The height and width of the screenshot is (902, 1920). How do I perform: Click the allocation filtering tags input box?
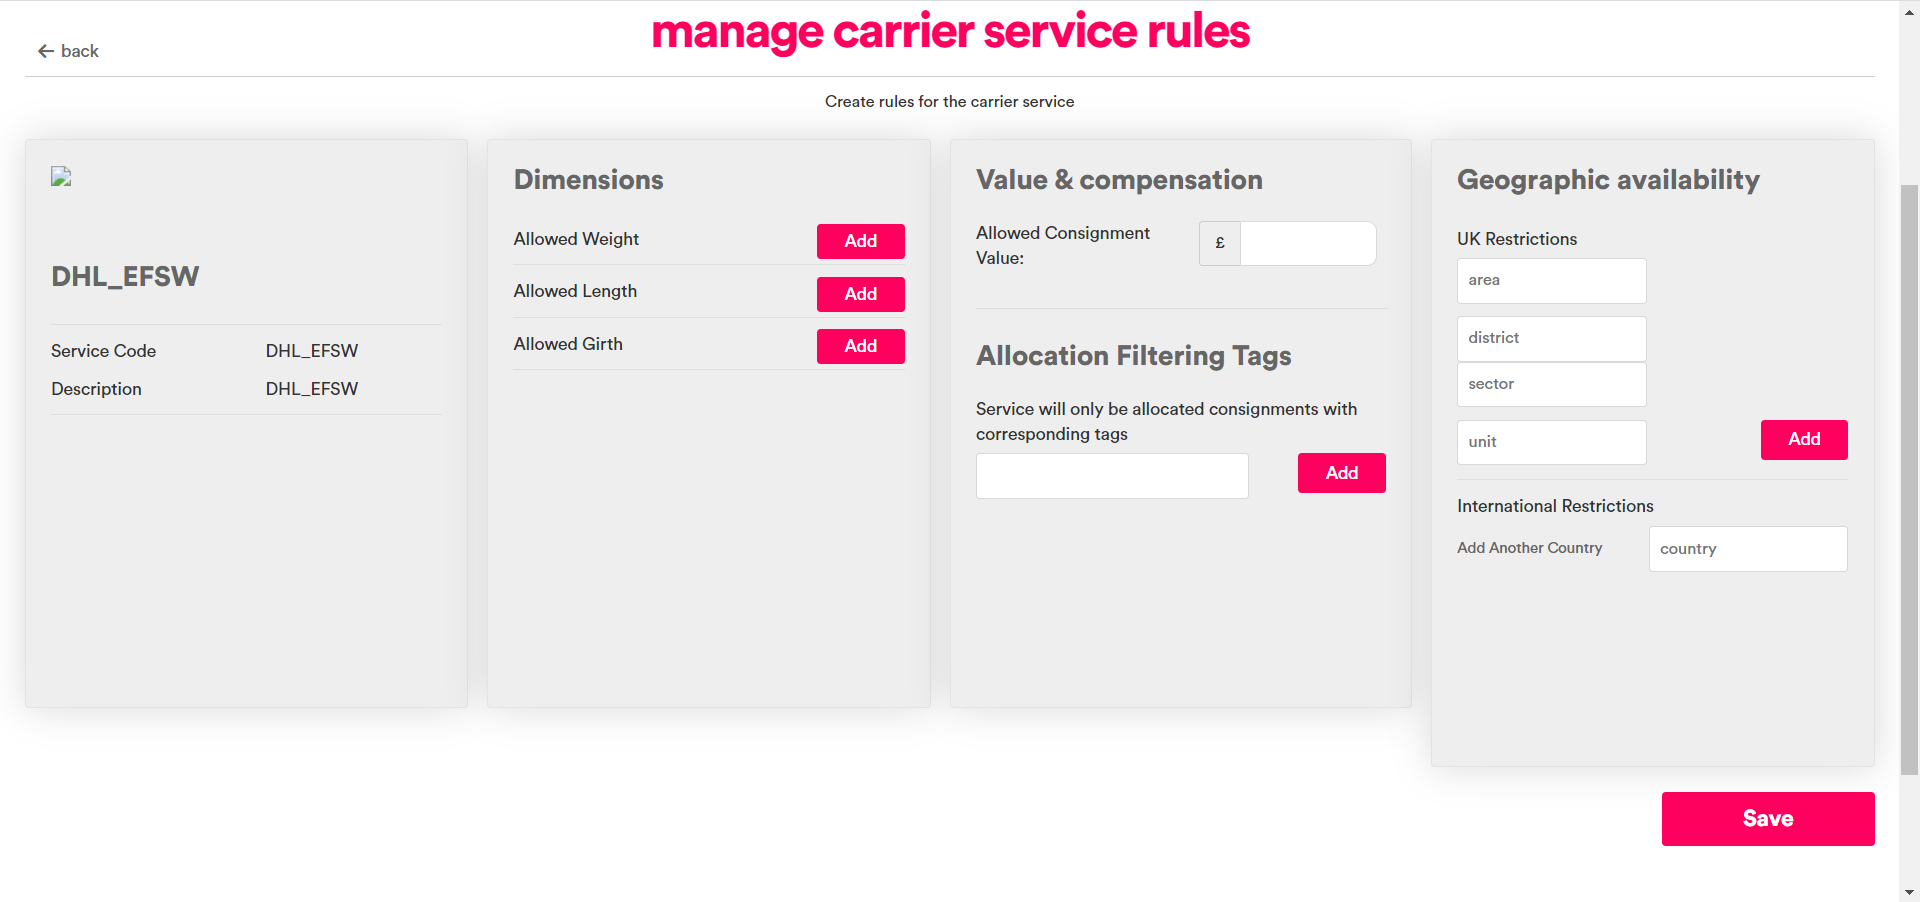click(1111, 476)
